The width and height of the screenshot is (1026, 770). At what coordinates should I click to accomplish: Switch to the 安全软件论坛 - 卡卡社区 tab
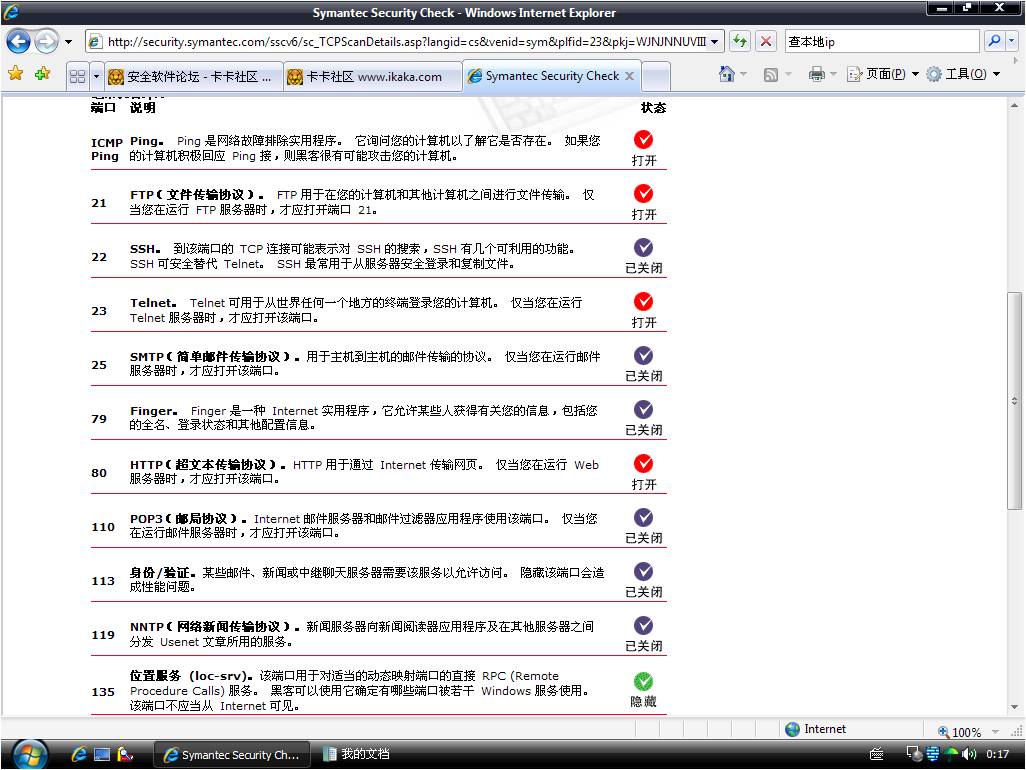(193, 77)
